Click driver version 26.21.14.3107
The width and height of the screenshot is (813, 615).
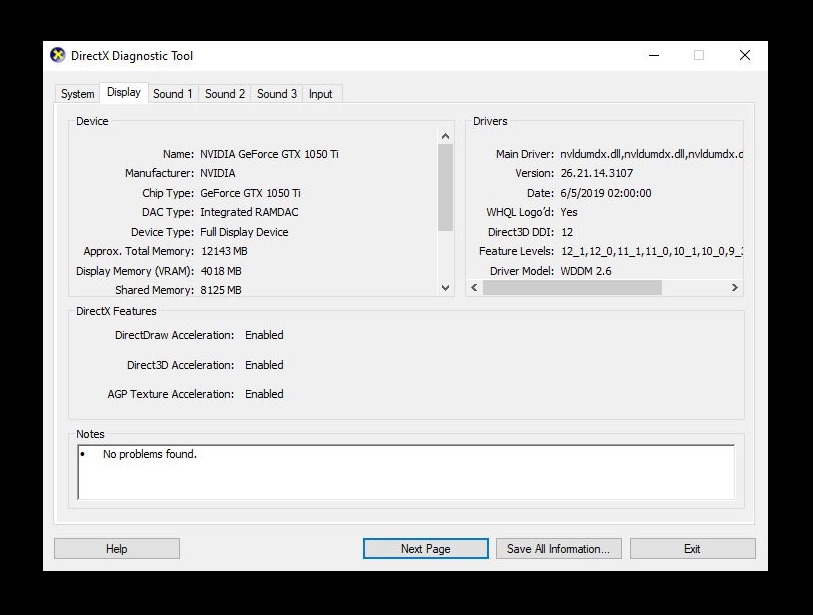pos(597,173)
